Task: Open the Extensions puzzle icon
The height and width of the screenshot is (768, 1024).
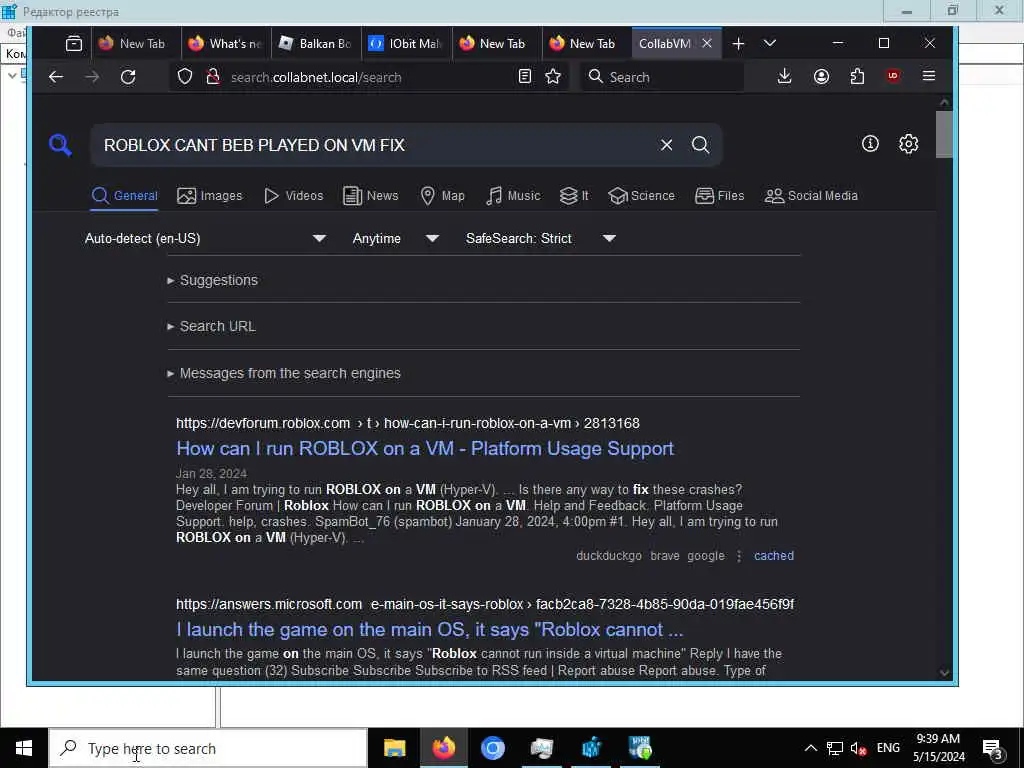Action: click(x=857, y=76)
